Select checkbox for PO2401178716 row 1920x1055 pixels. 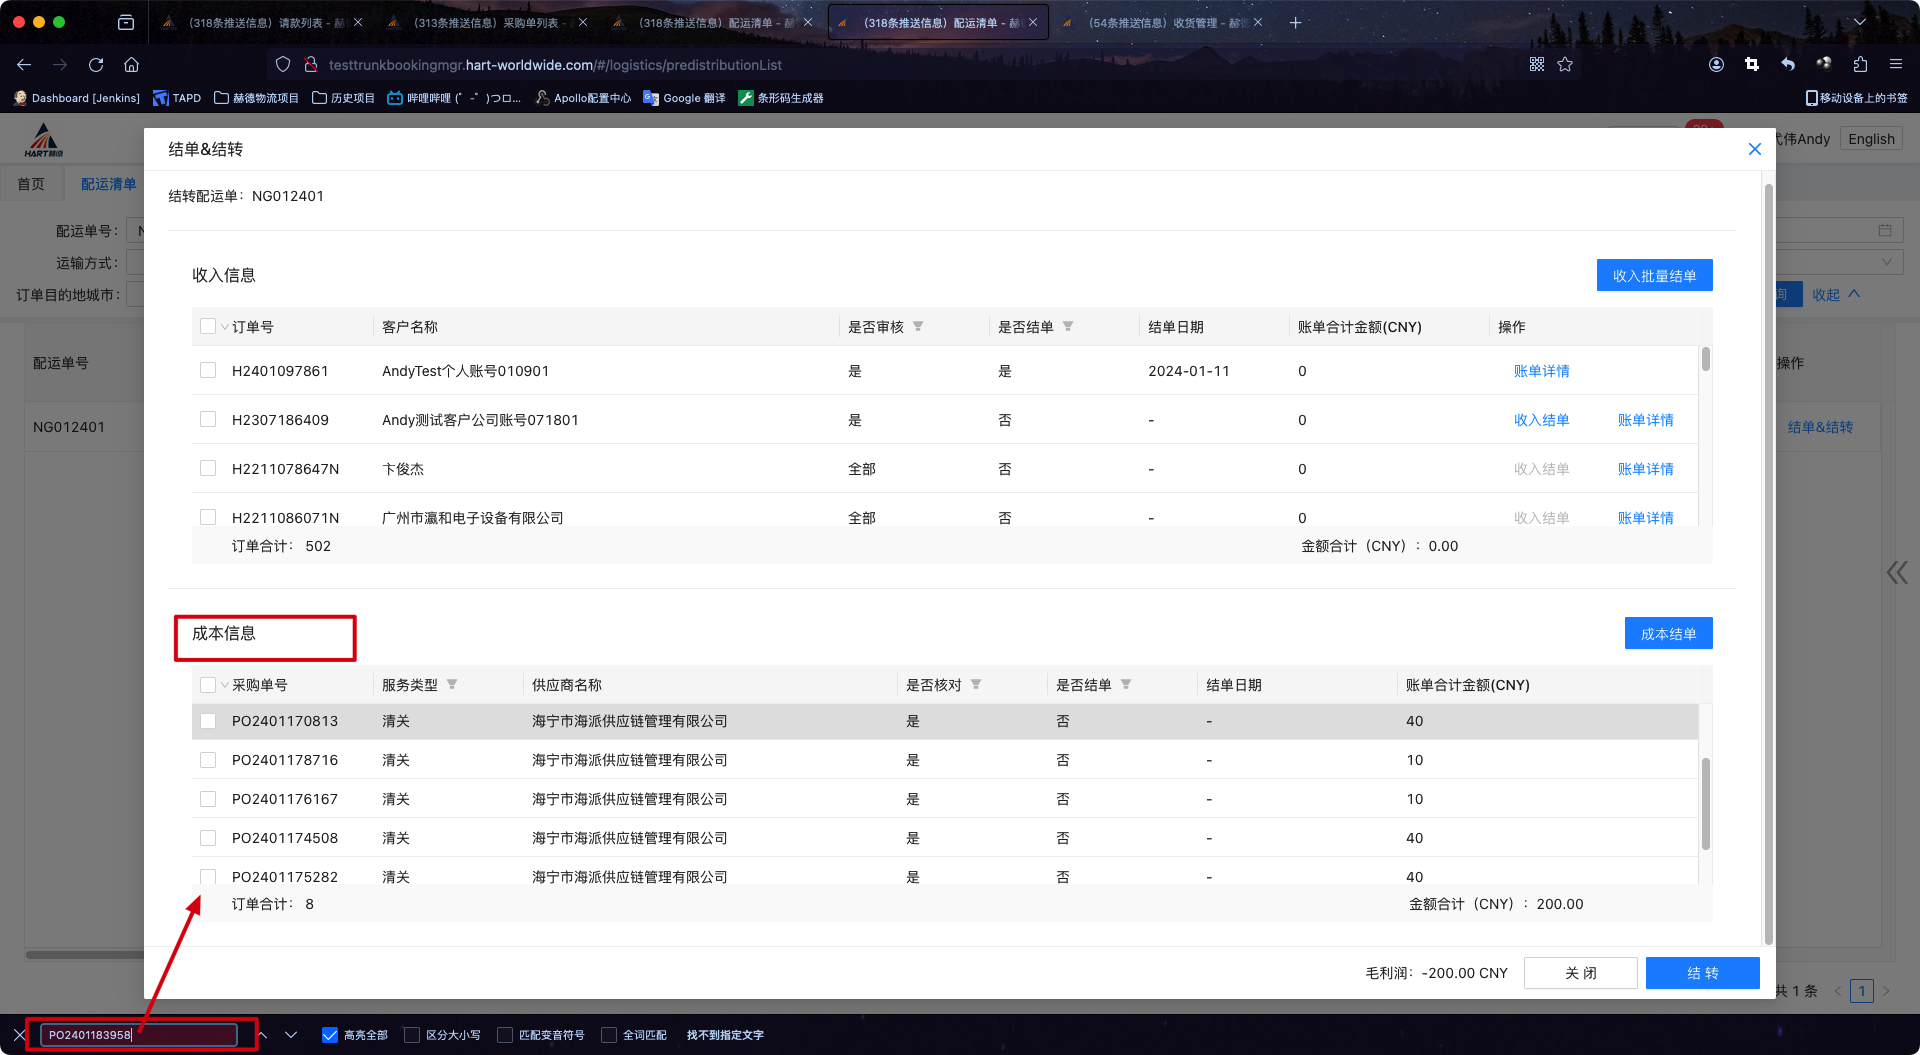click(x=208, y=760)
